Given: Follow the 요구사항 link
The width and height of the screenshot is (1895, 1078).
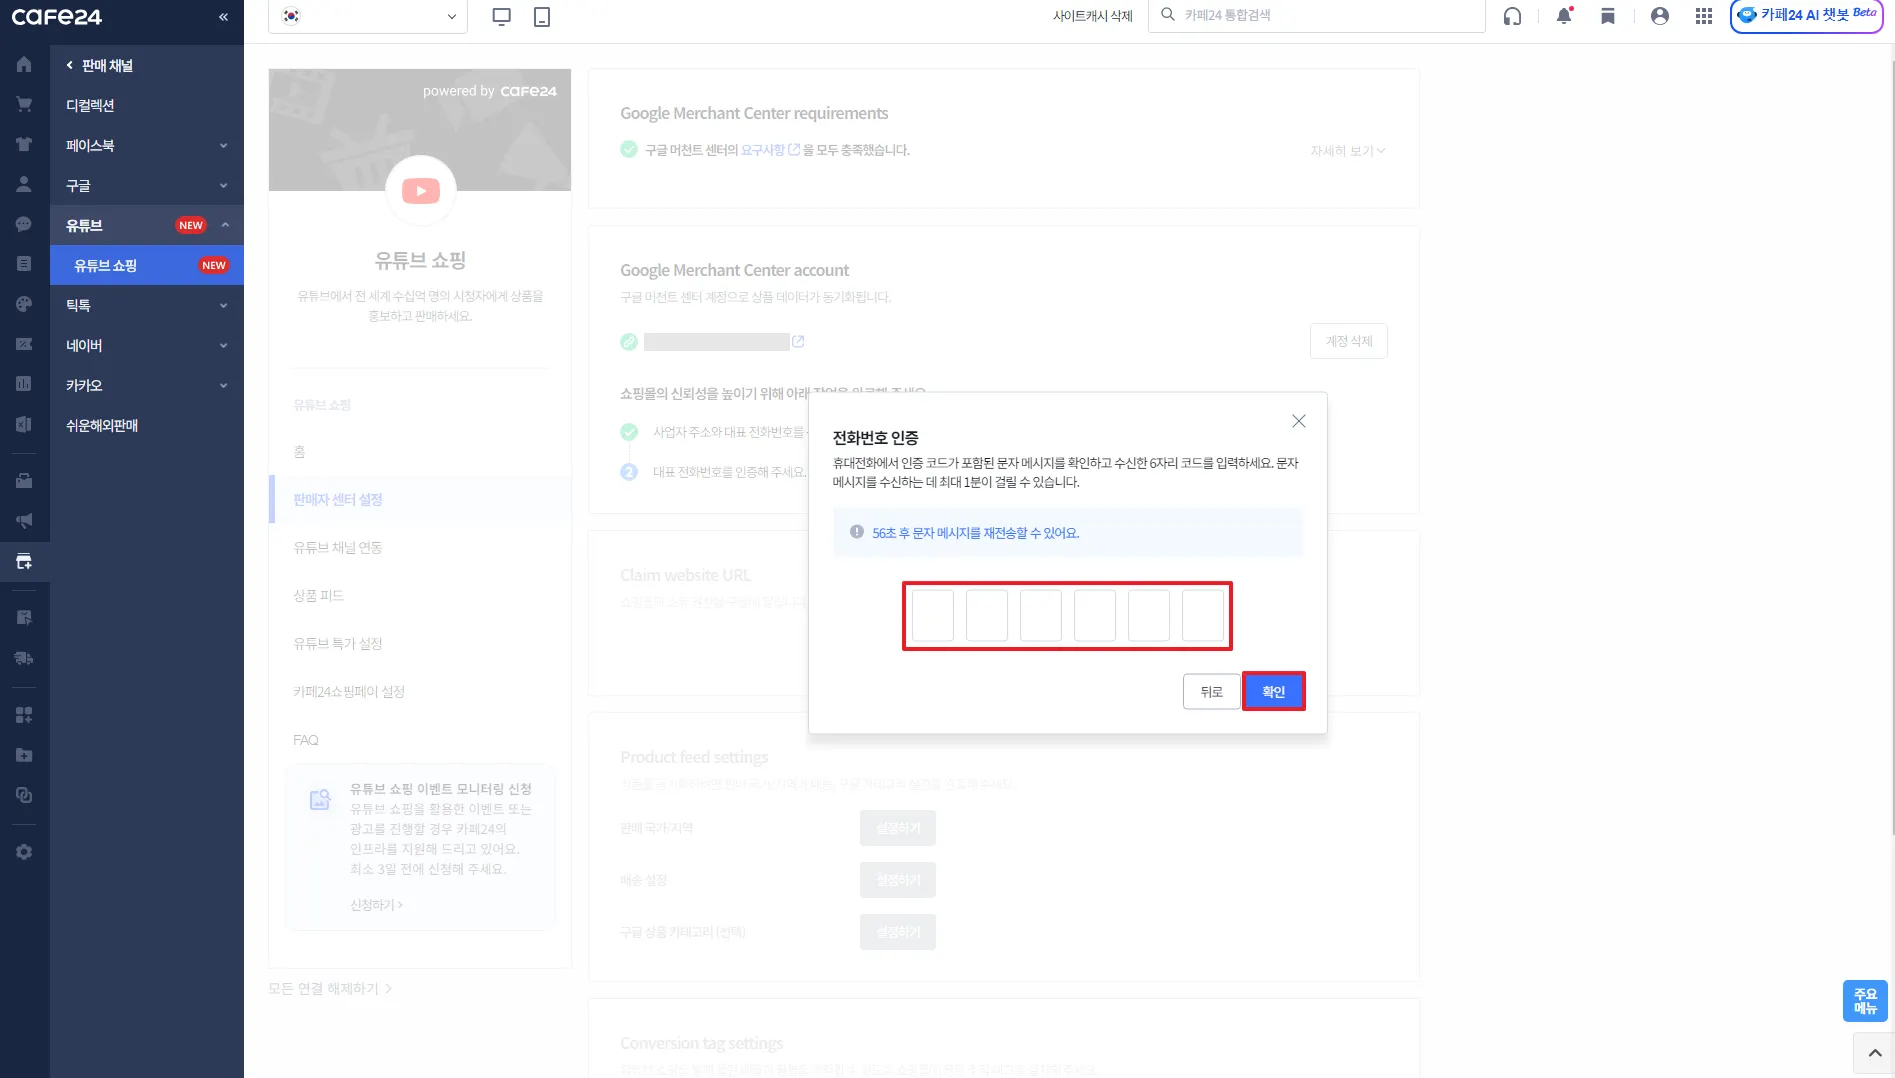Looking at the screenshot, I should [763, 150].
